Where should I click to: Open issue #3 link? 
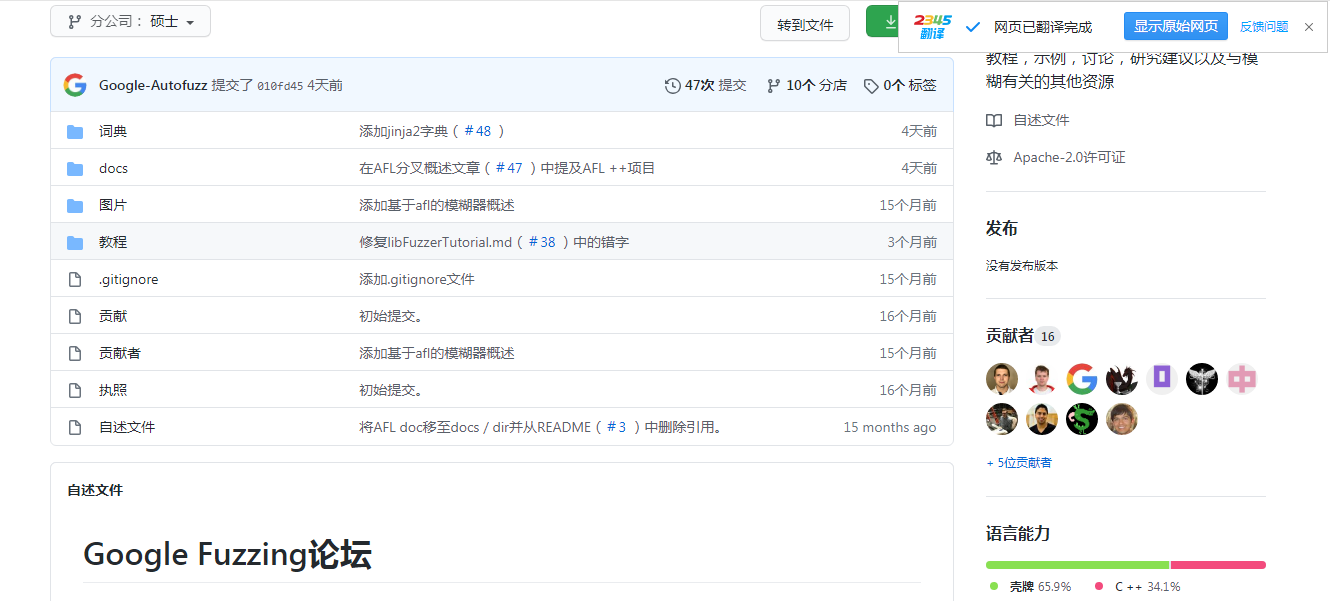click(616, 427)
